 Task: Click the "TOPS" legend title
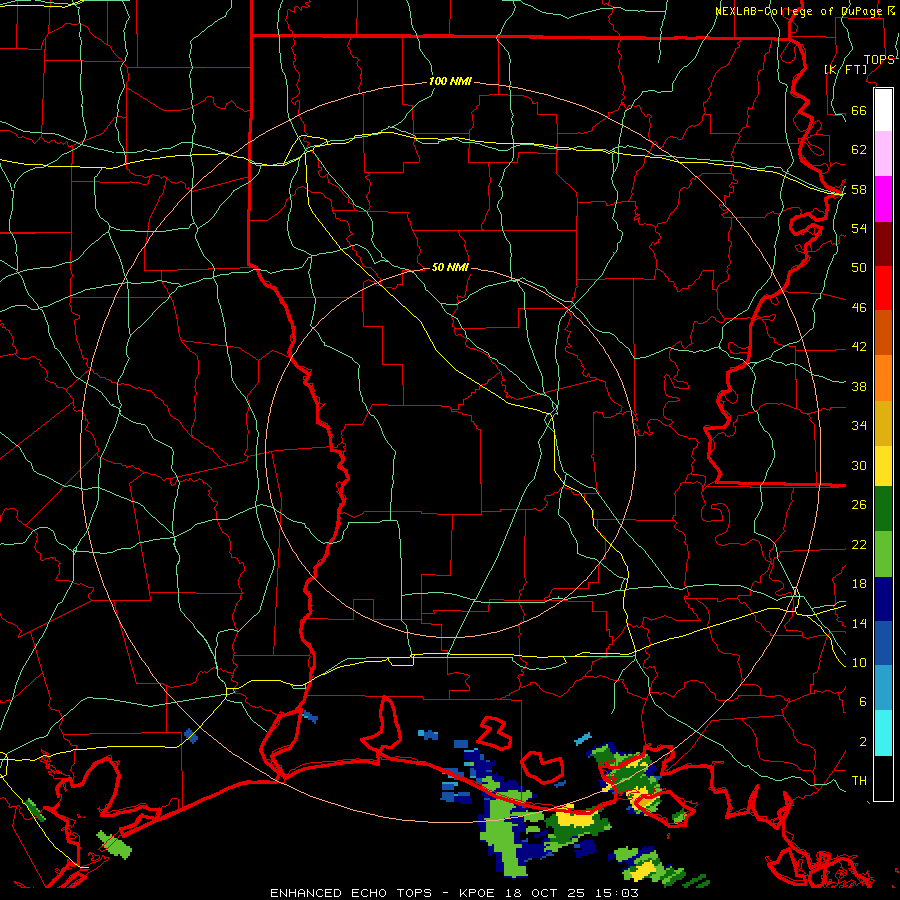(x=879, y=59)
